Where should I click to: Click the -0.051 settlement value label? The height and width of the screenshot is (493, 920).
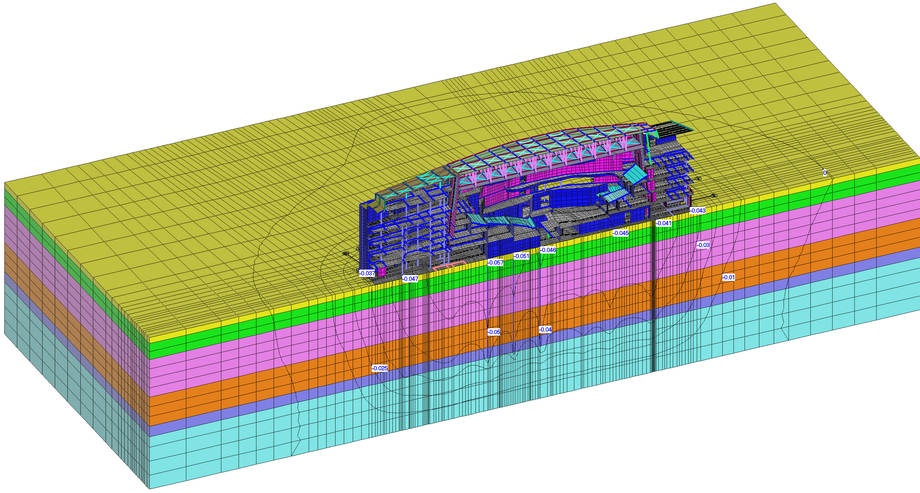tap(521, 256)
